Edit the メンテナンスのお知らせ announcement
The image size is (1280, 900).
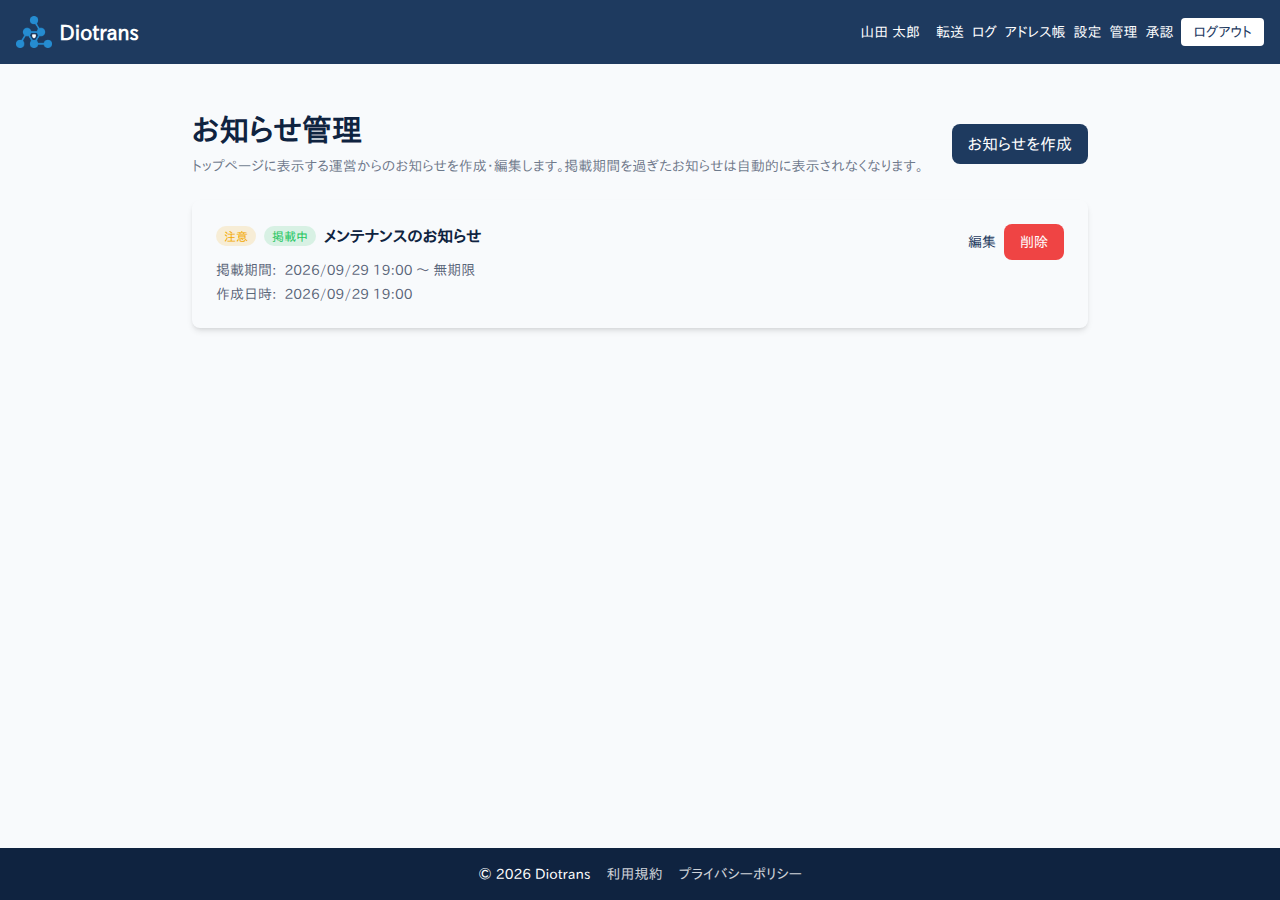[x=982, y=242]
